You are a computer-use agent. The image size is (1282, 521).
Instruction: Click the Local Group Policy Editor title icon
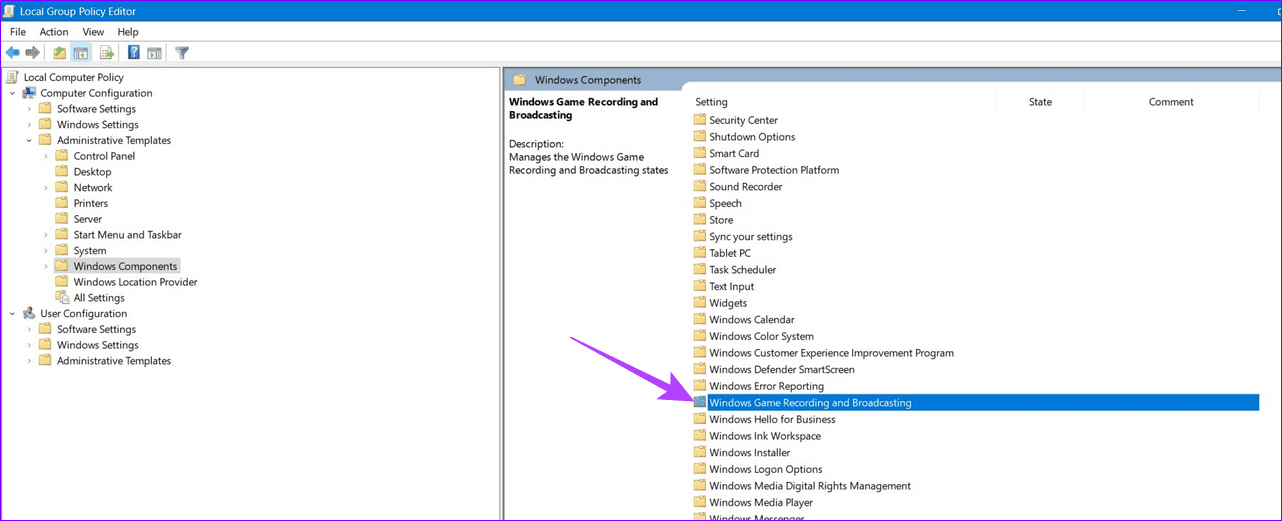pyautogui.click(x=10, y=11)
